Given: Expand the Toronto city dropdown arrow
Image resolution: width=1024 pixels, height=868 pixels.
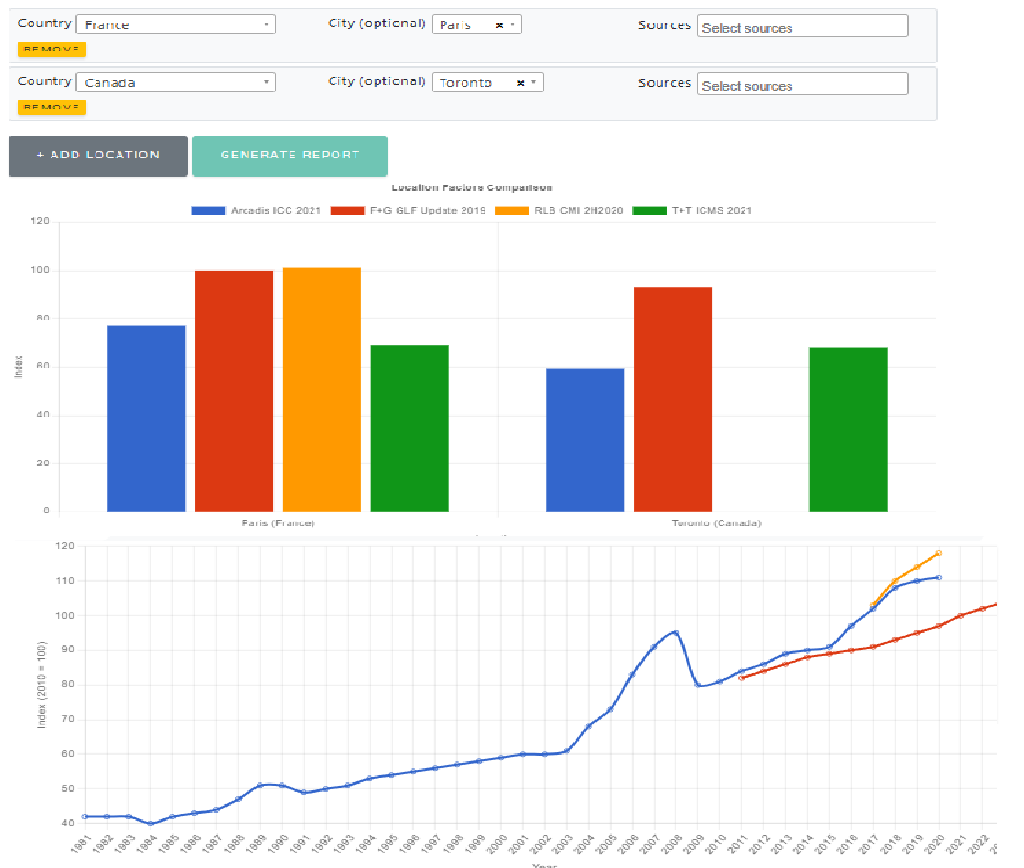Looking at the screenshot, I should pos(534,83).
